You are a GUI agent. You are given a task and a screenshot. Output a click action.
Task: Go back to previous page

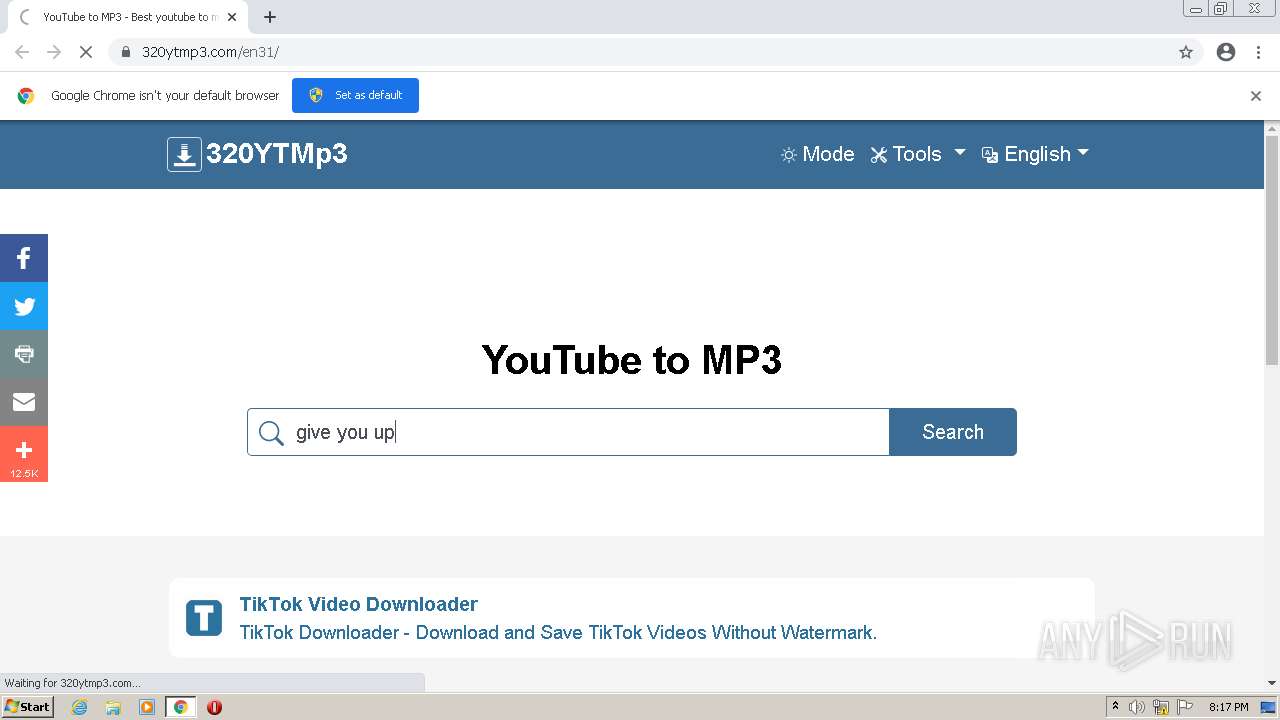[x=22, y=52]
